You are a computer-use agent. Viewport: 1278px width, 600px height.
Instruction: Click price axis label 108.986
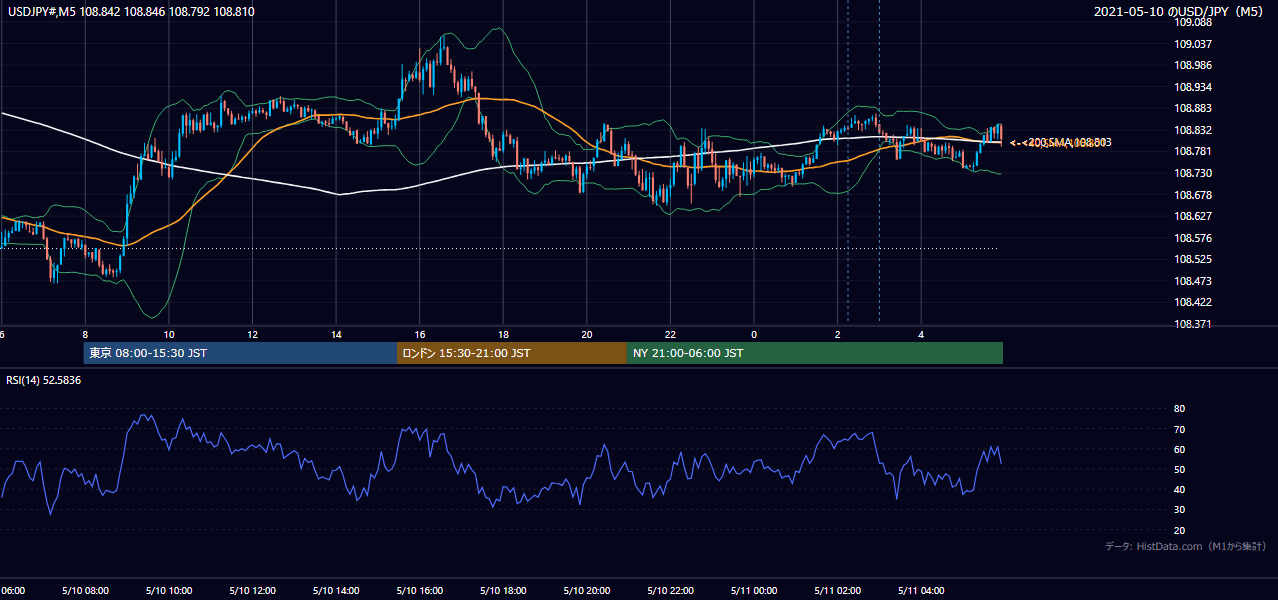pyautogui.click(x=1194, y=65)
